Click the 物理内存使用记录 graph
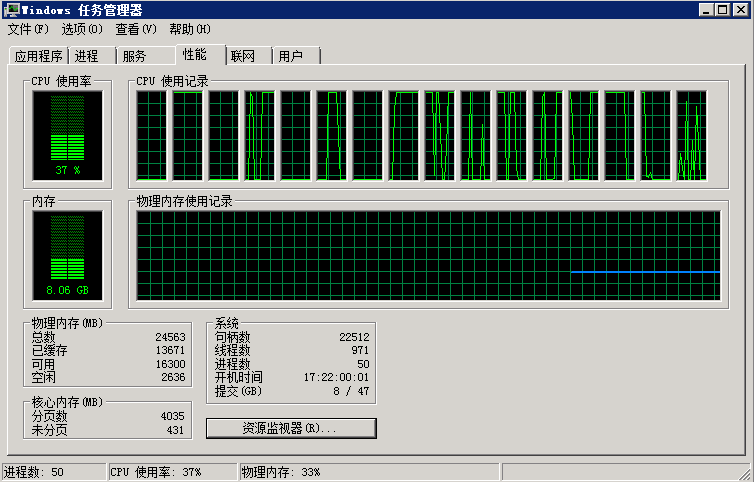The image size is (754, 482). [428, 255]
